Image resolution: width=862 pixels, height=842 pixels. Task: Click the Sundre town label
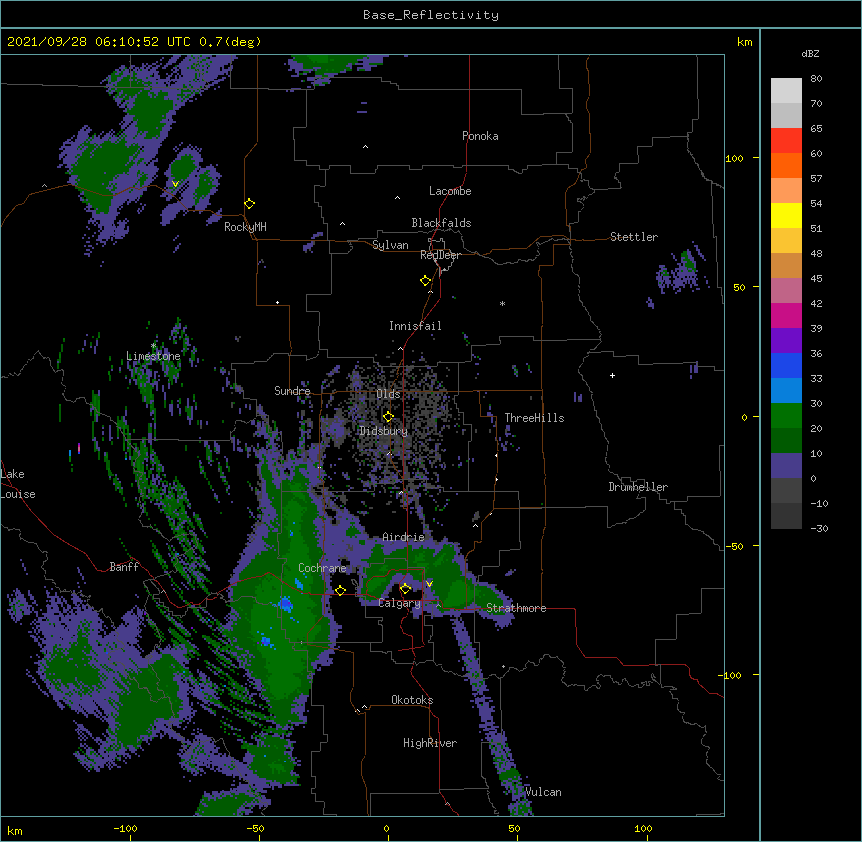pyautogui.click(x=292, y=391)
